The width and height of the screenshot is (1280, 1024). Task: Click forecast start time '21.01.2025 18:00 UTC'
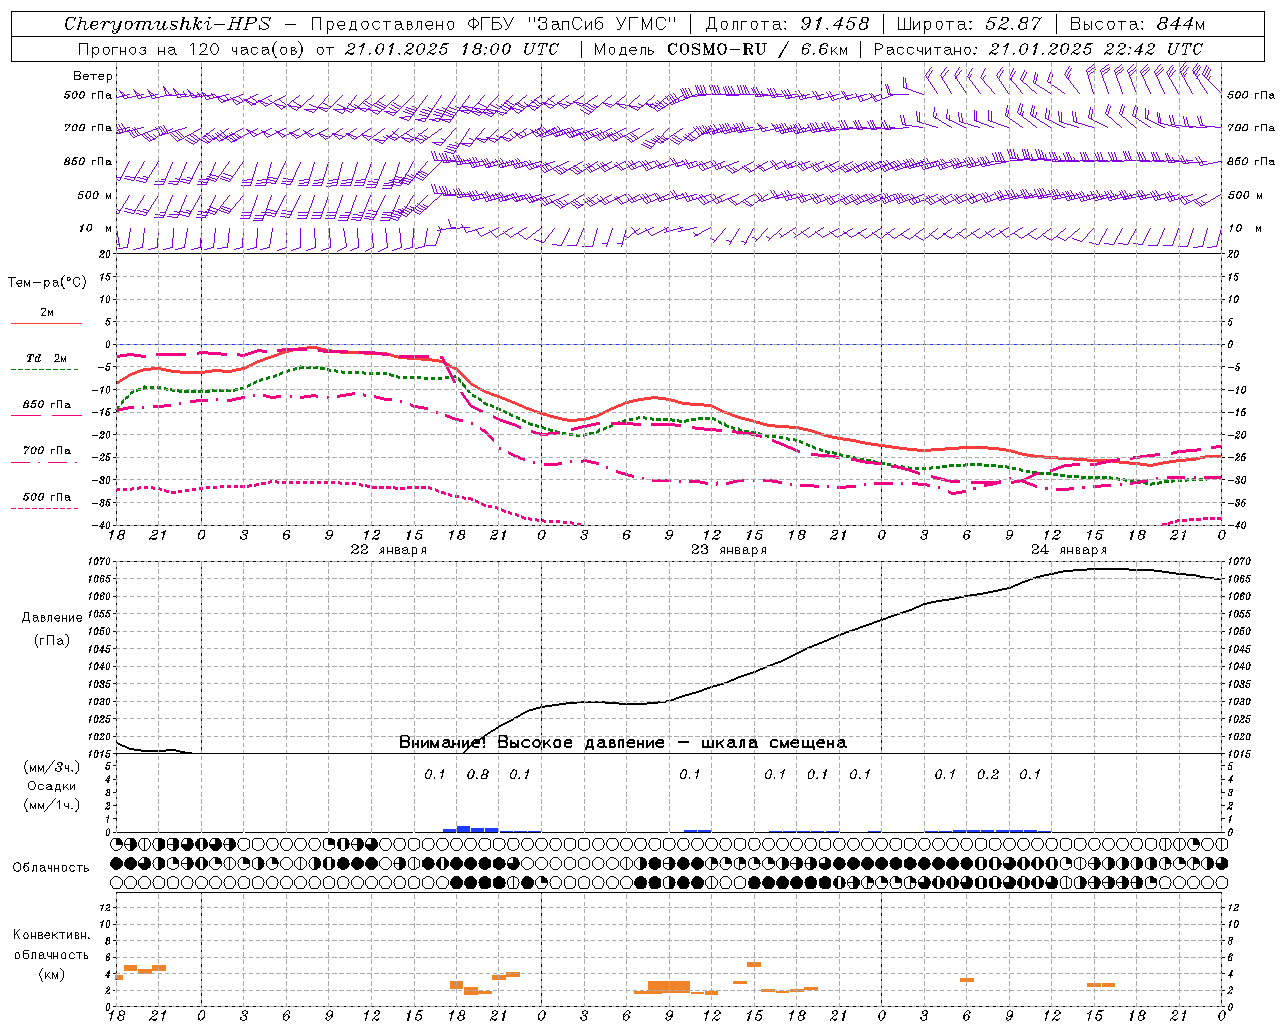(x=452, y=49)
